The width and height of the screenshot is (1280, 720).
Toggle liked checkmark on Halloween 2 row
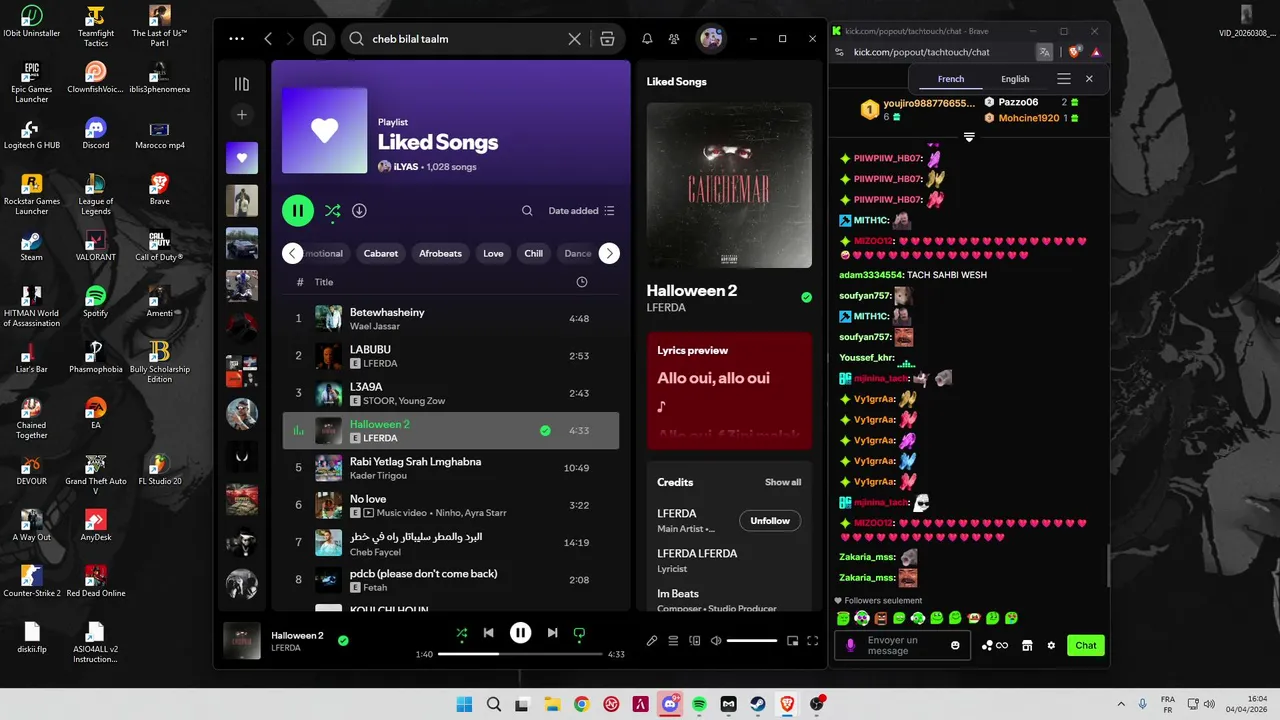(x=545, y=431)
